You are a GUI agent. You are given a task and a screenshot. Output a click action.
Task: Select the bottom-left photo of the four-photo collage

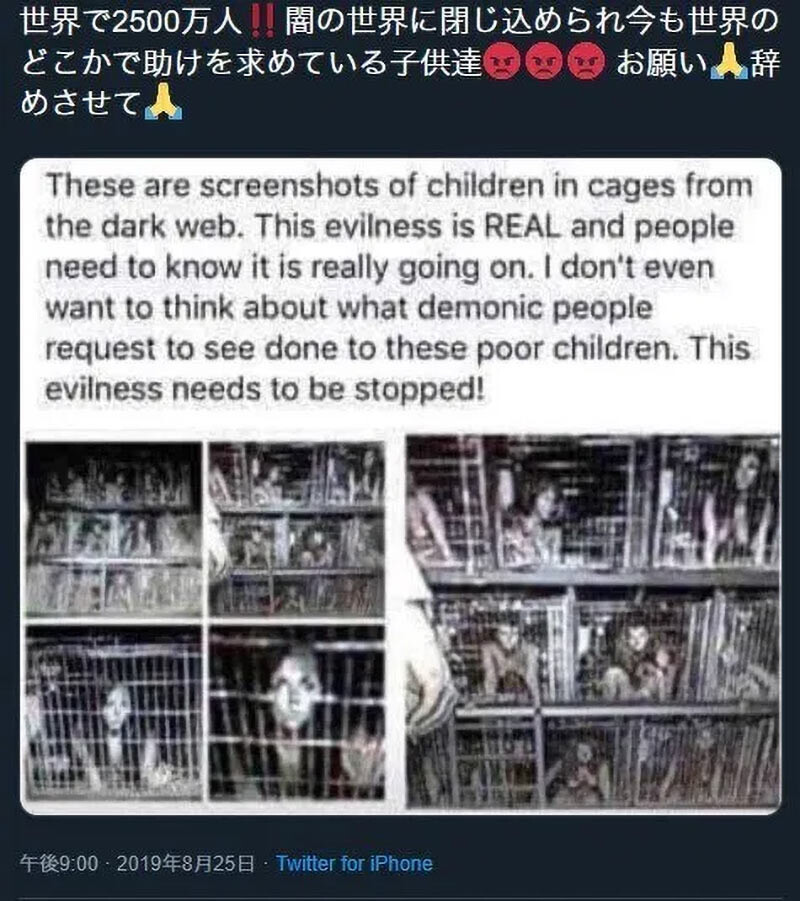click(114, 713)
